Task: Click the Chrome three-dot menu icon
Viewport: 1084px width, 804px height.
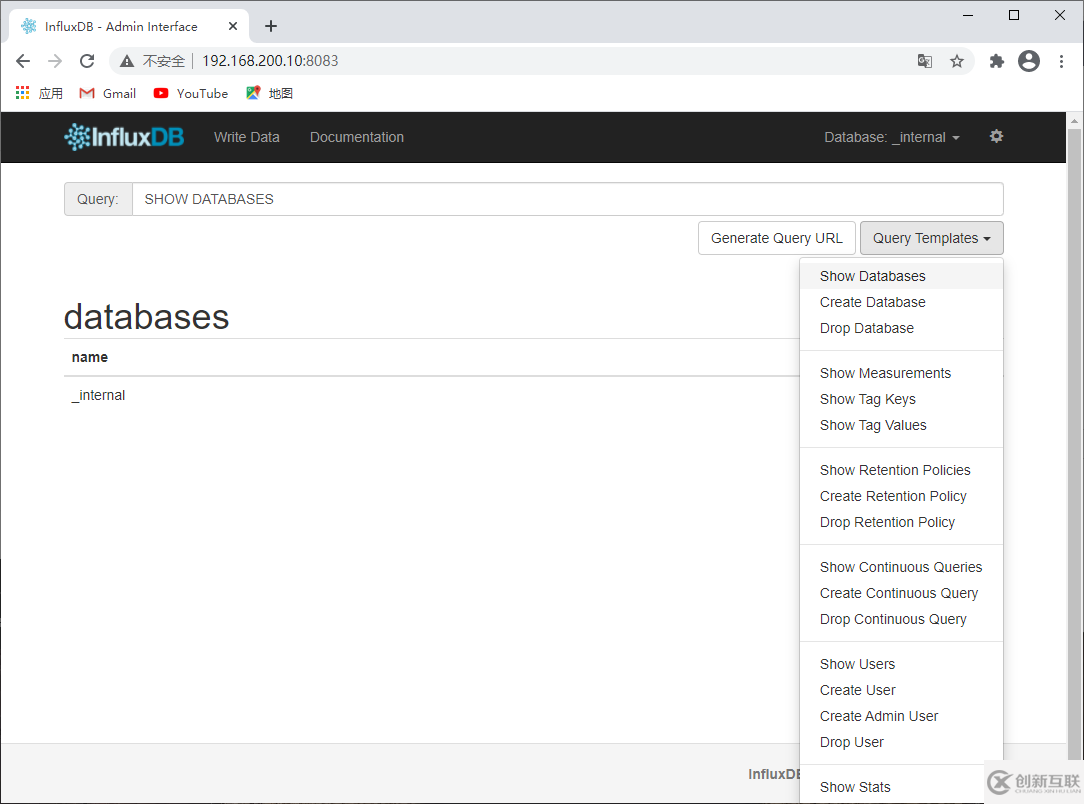Action: pos(1061,61)
